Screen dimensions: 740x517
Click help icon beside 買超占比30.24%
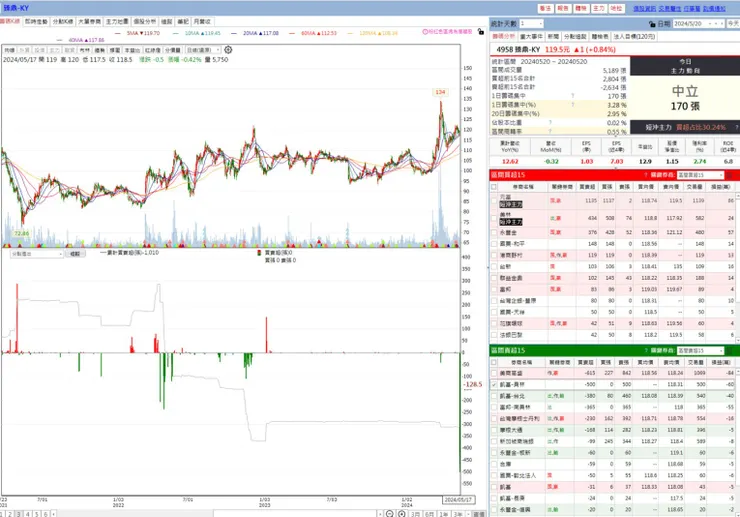(736, 127)
